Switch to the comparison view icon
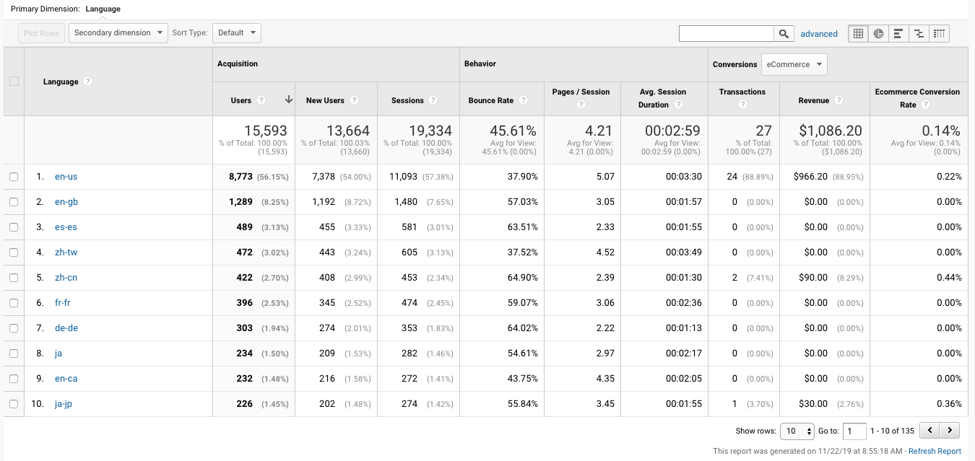This screenshot has width=975, height=461. click(x=918, y=34)
